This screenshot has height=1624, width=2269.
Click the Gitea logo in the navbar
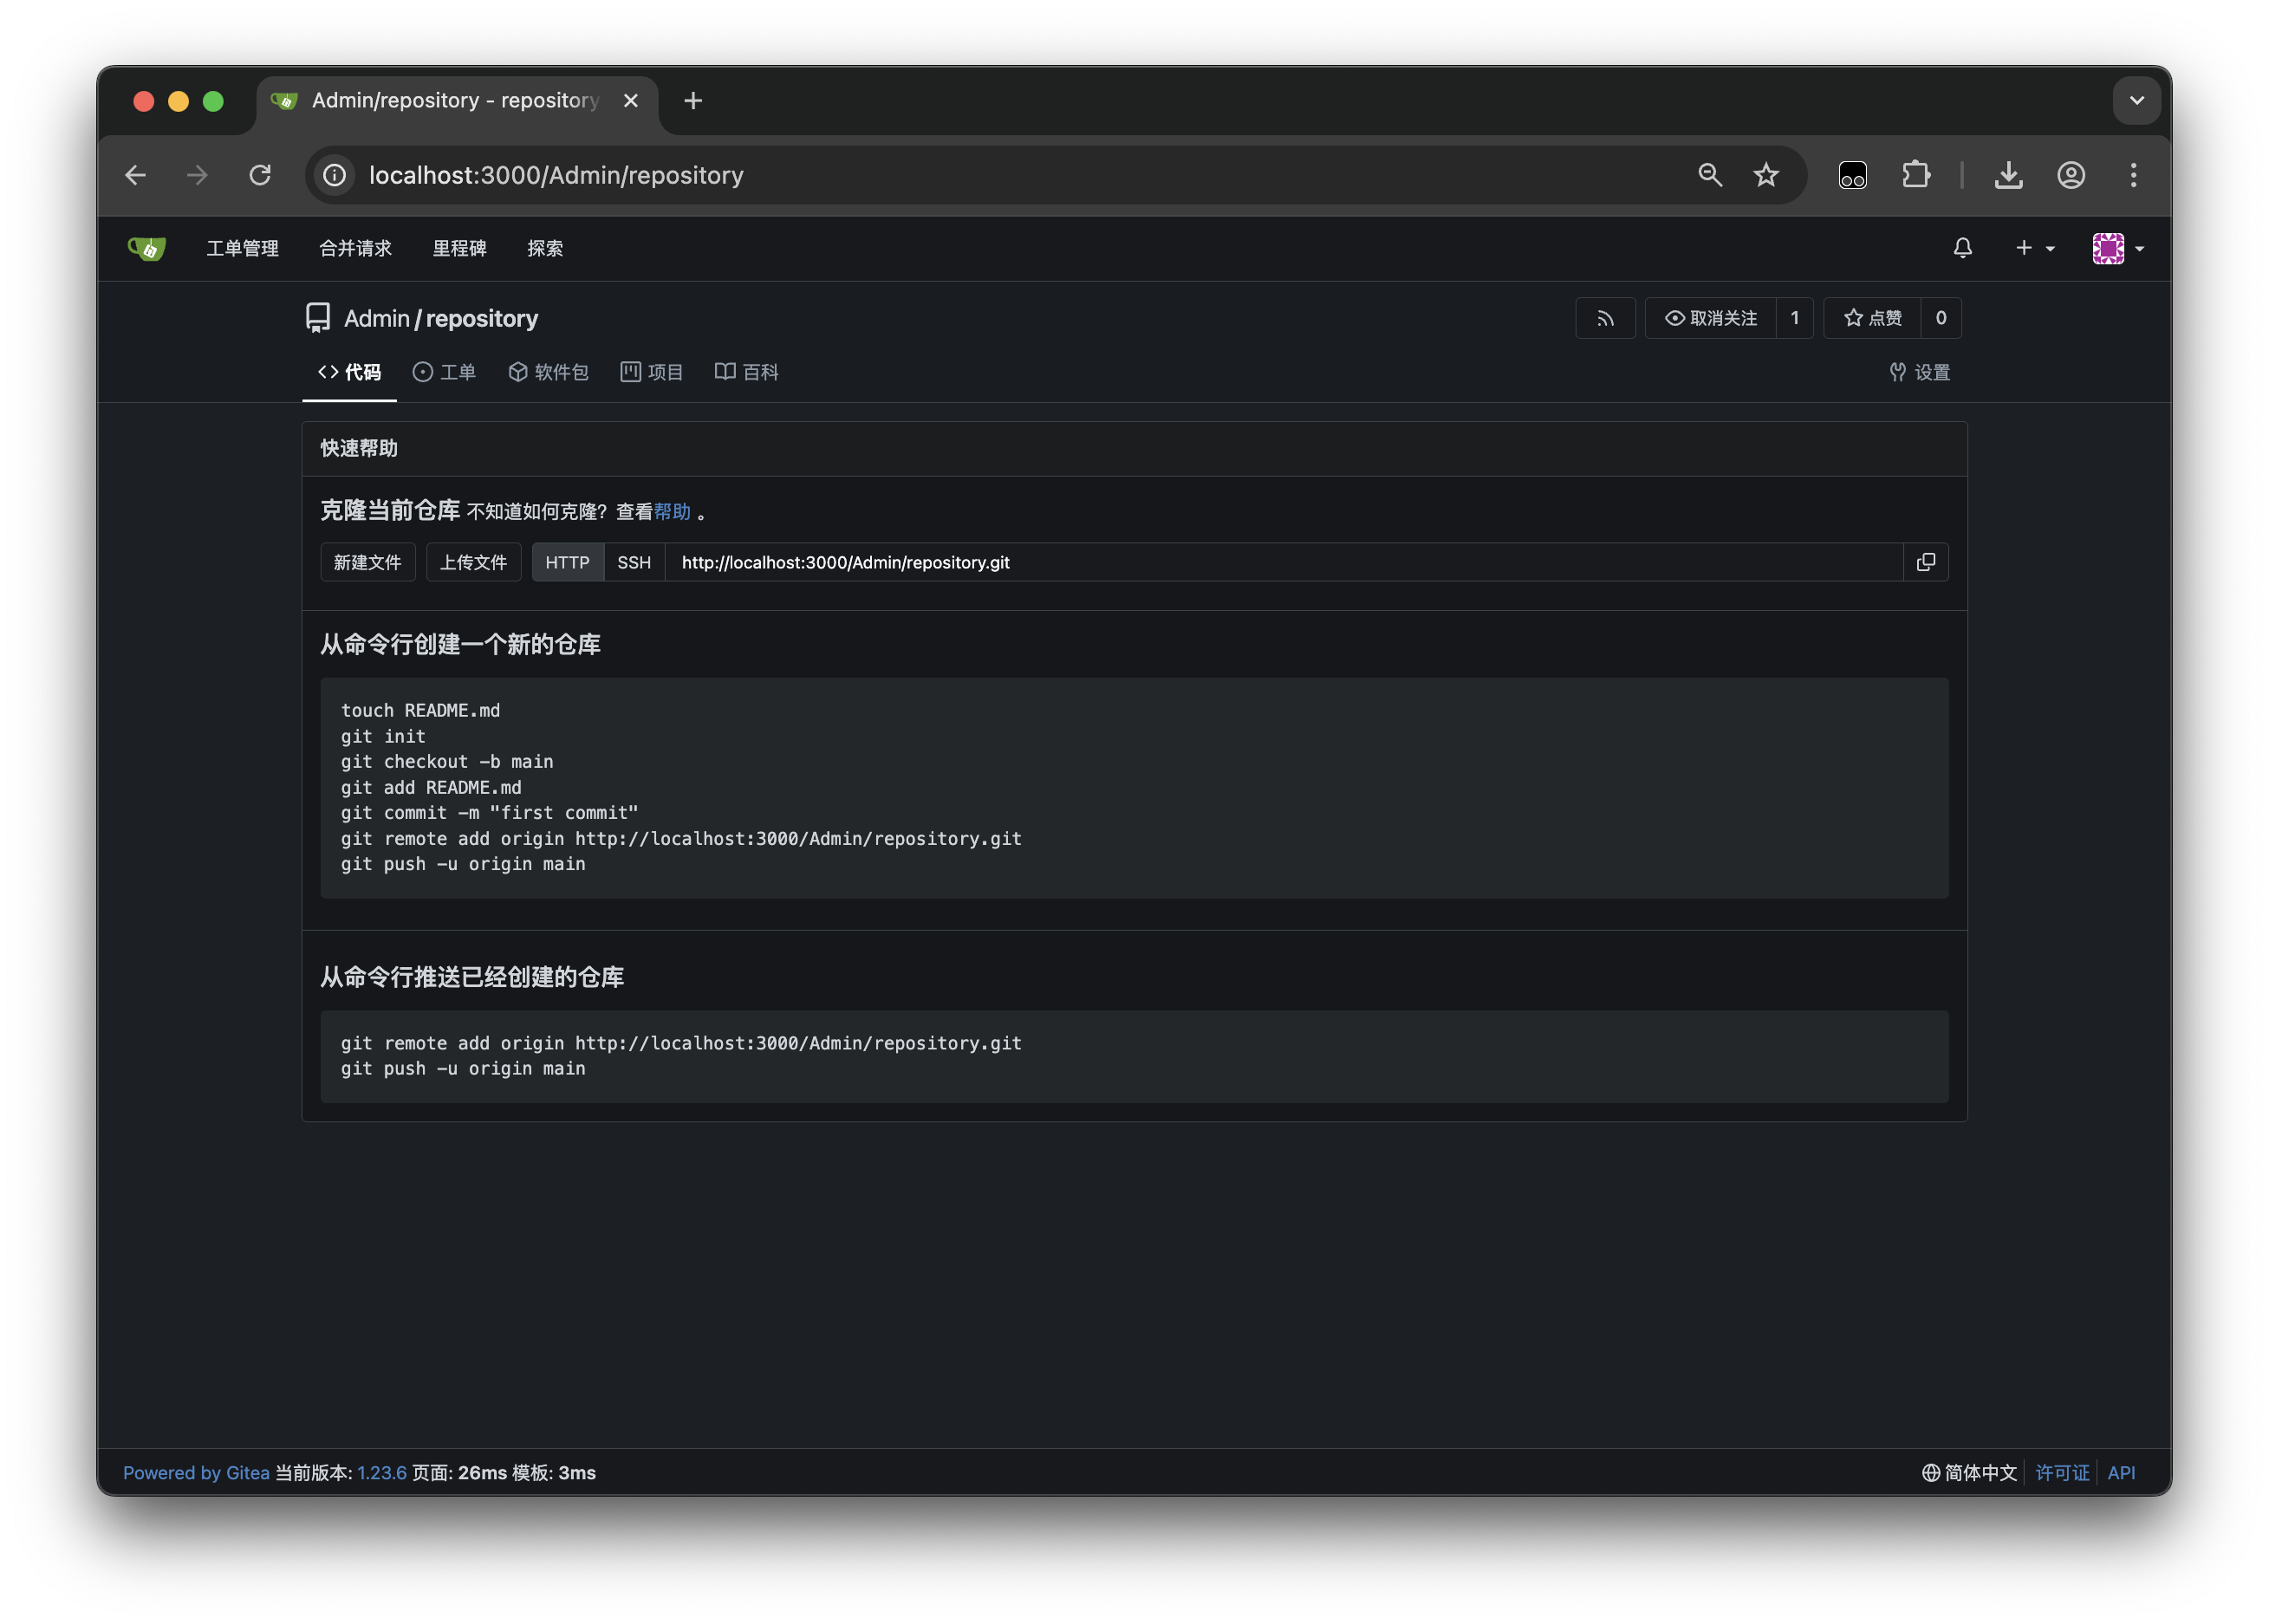(x=147, y=248)
